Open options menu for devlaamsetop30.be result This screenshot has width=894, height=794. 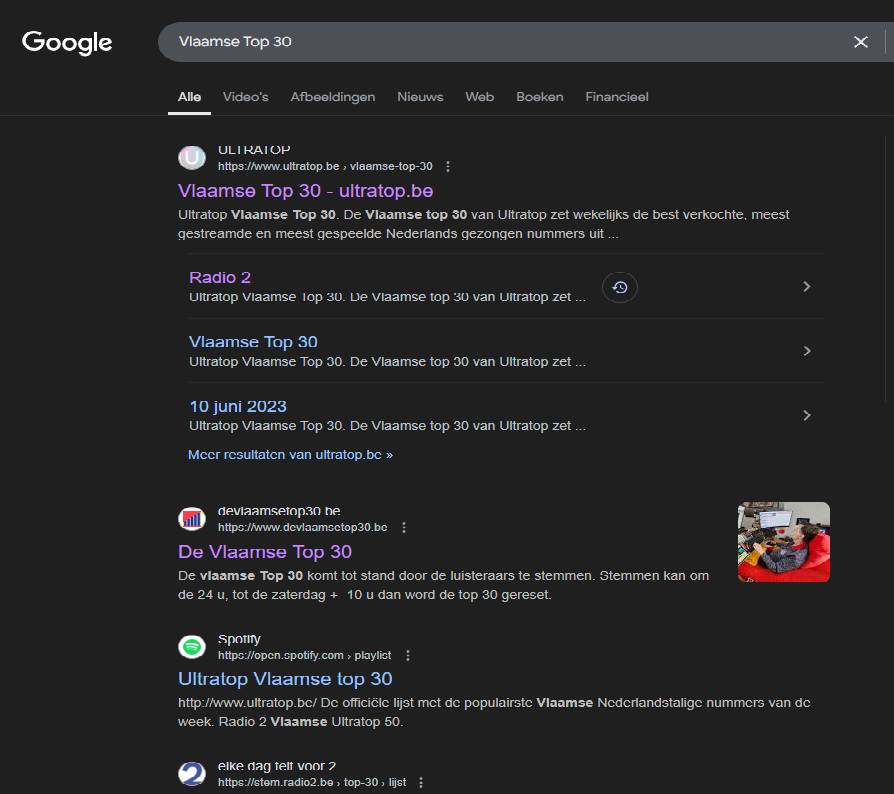[x=404, y=528]
